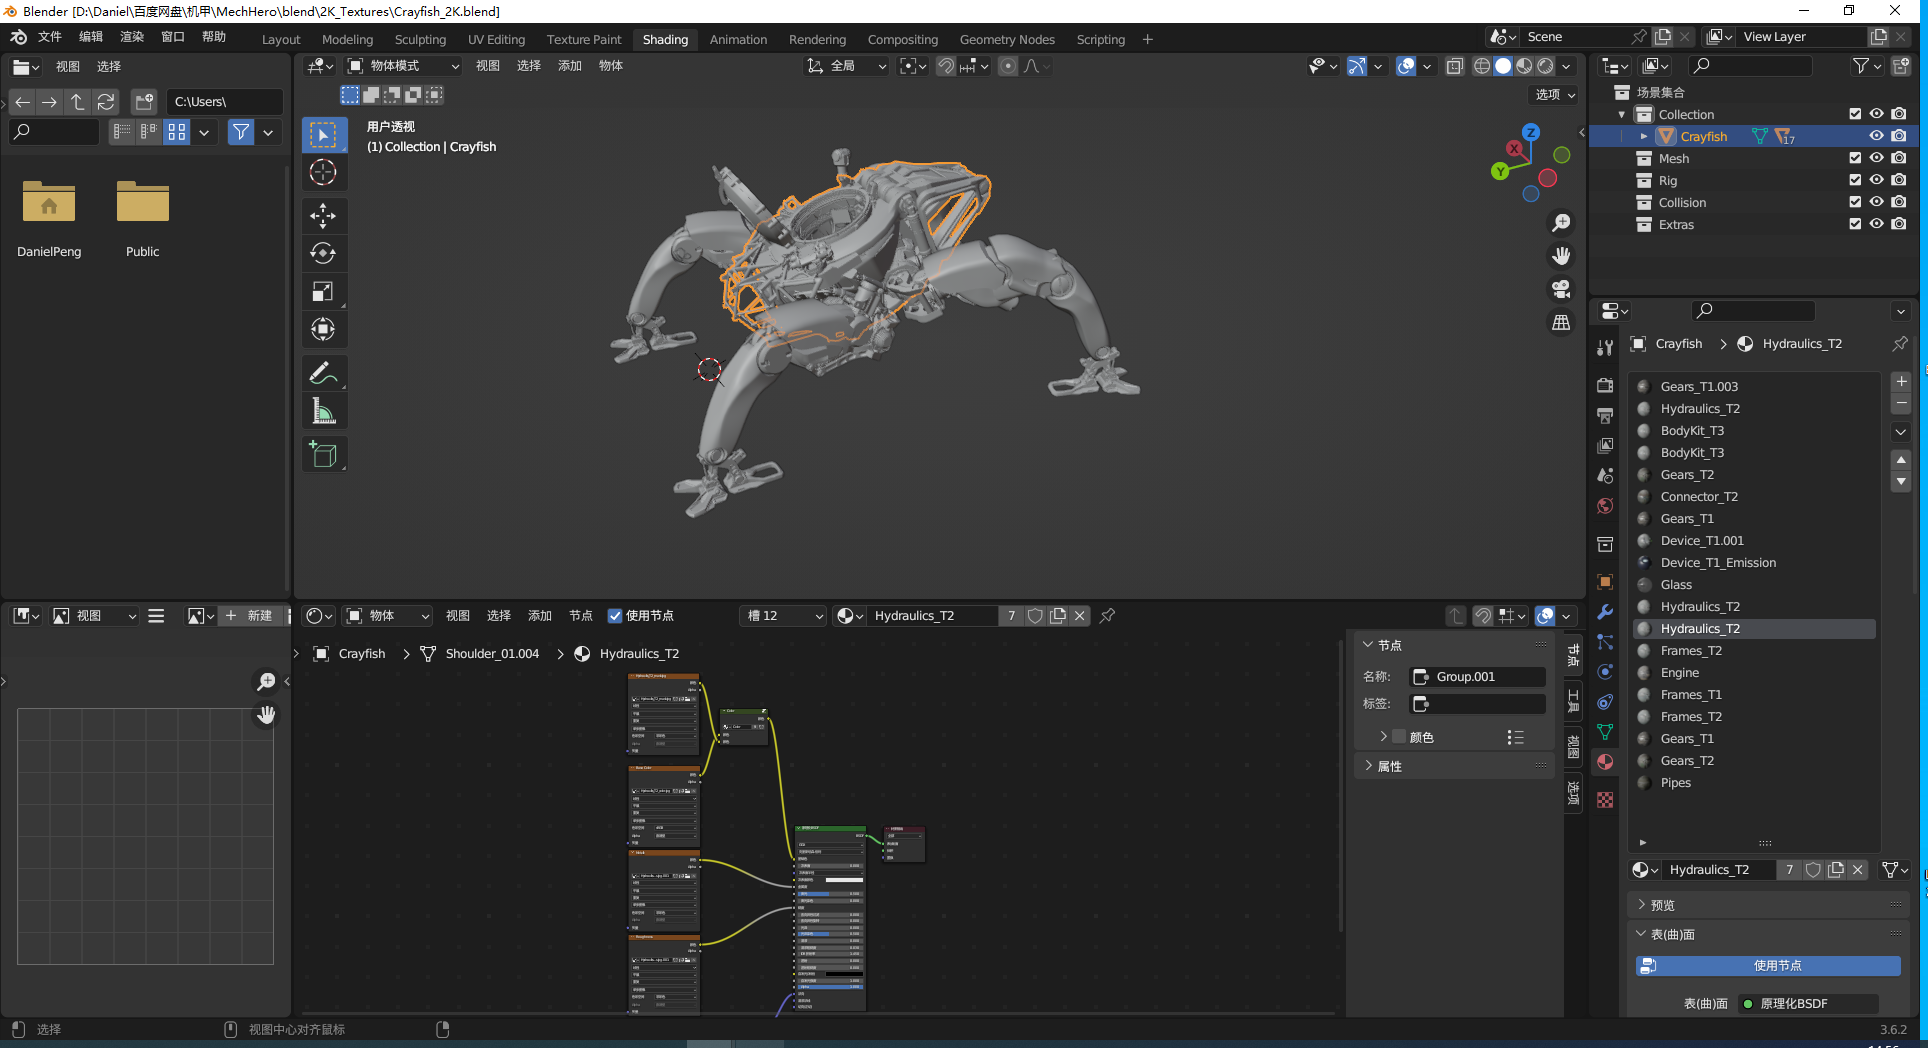1928x1048 pixels.
Task: Exclude the Collision collection via checkbox
Action: click(1855, 202)
